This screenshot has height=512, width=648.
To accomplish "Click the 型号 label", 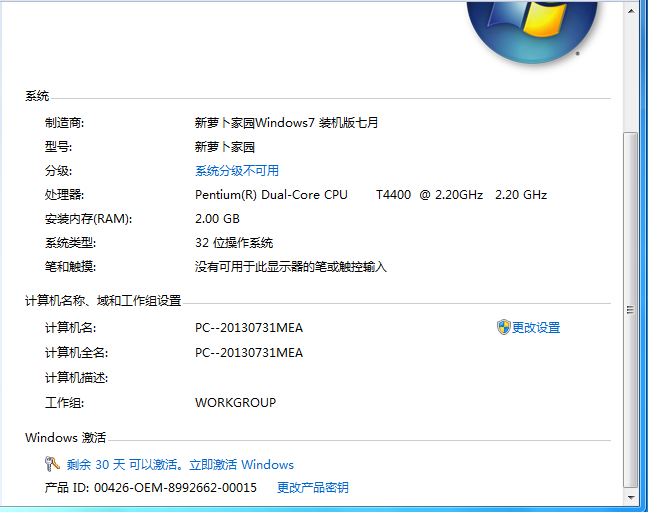I will (x=58, y=147).
